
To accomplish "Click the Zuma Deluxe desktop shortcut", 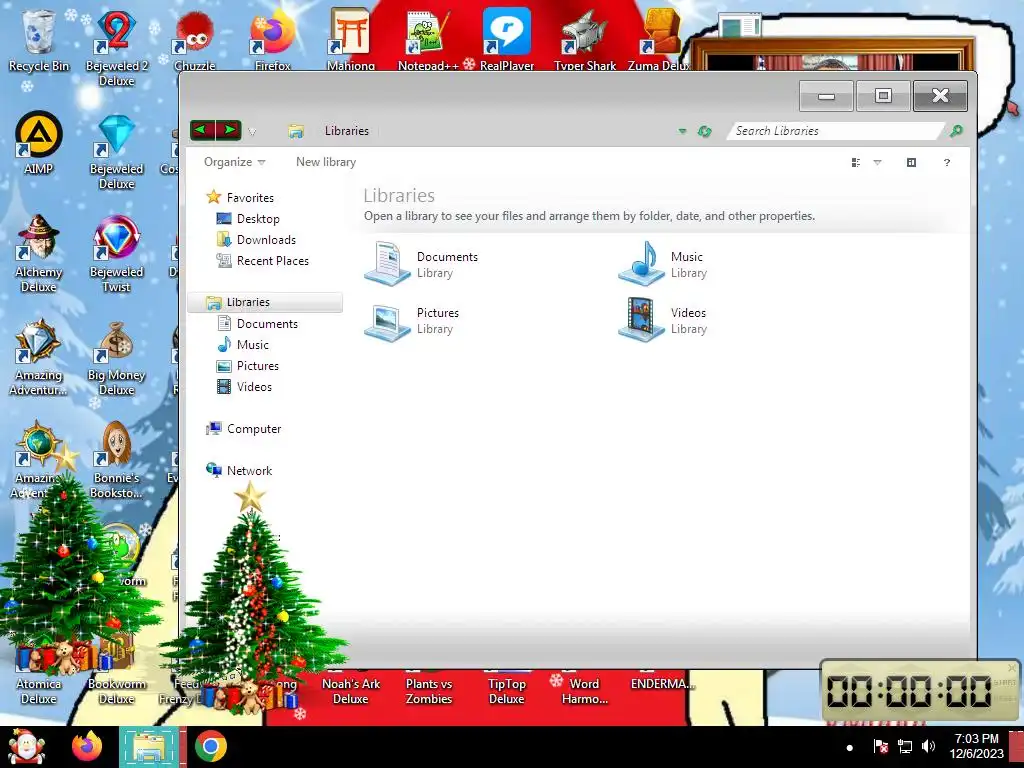I will click(x=660, y=40).
